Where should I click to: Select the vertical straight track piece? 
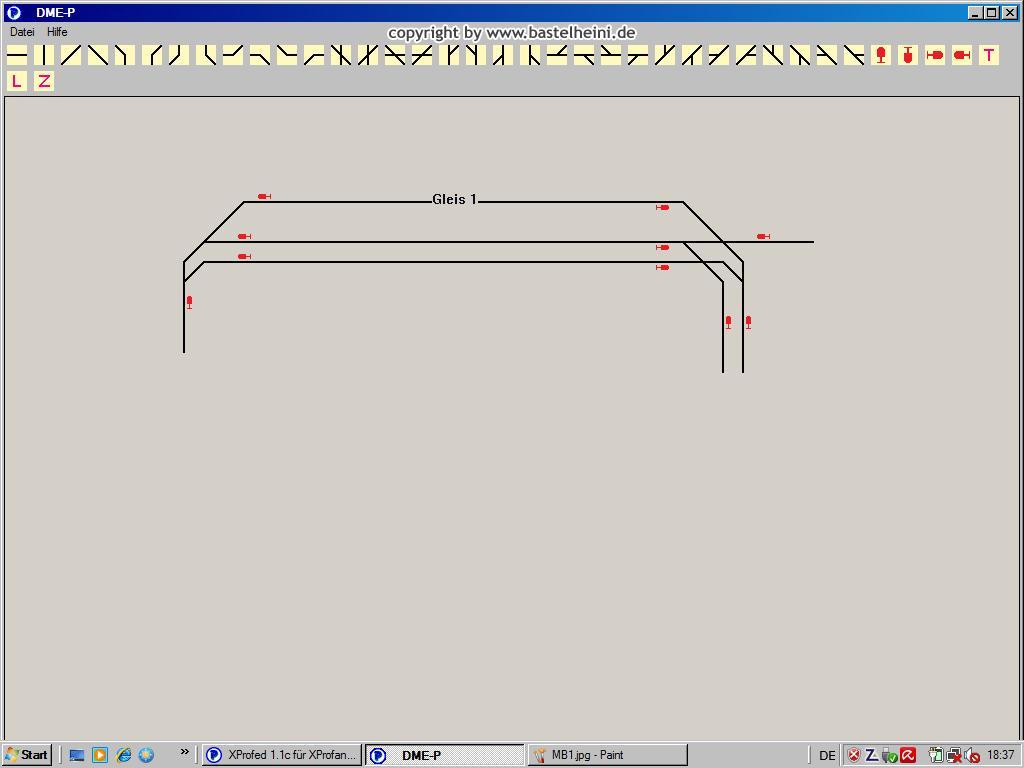pos(44,55)
